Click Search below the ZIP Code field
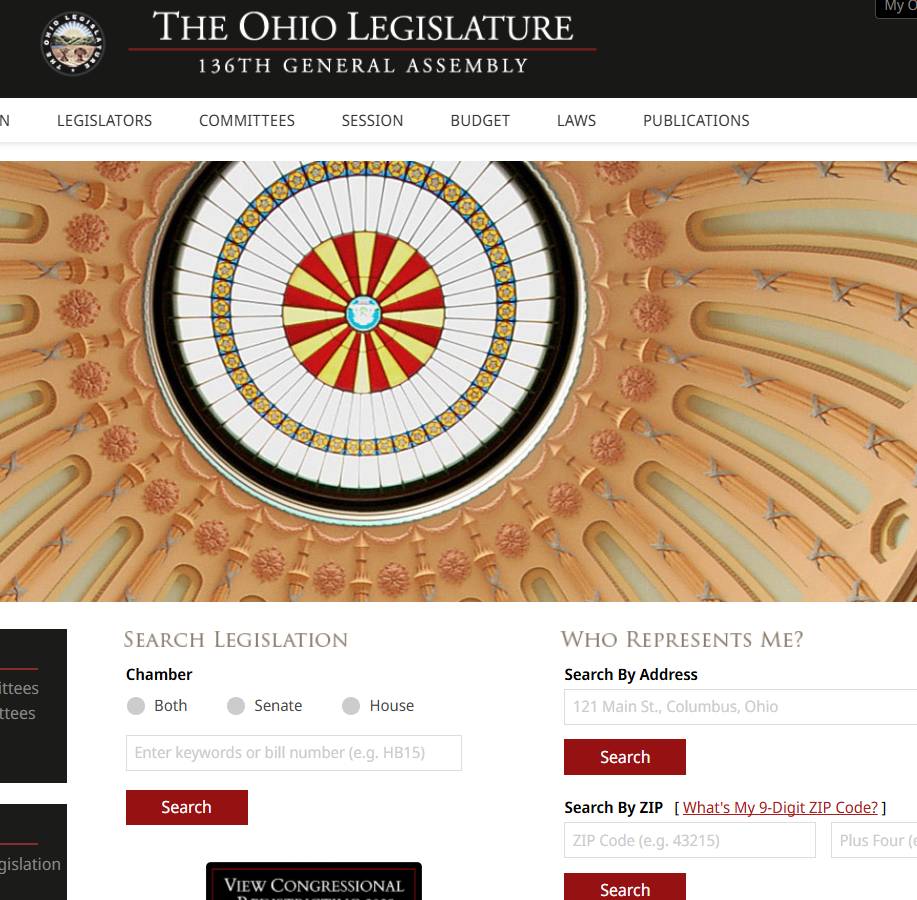 (x=625, y=888)
